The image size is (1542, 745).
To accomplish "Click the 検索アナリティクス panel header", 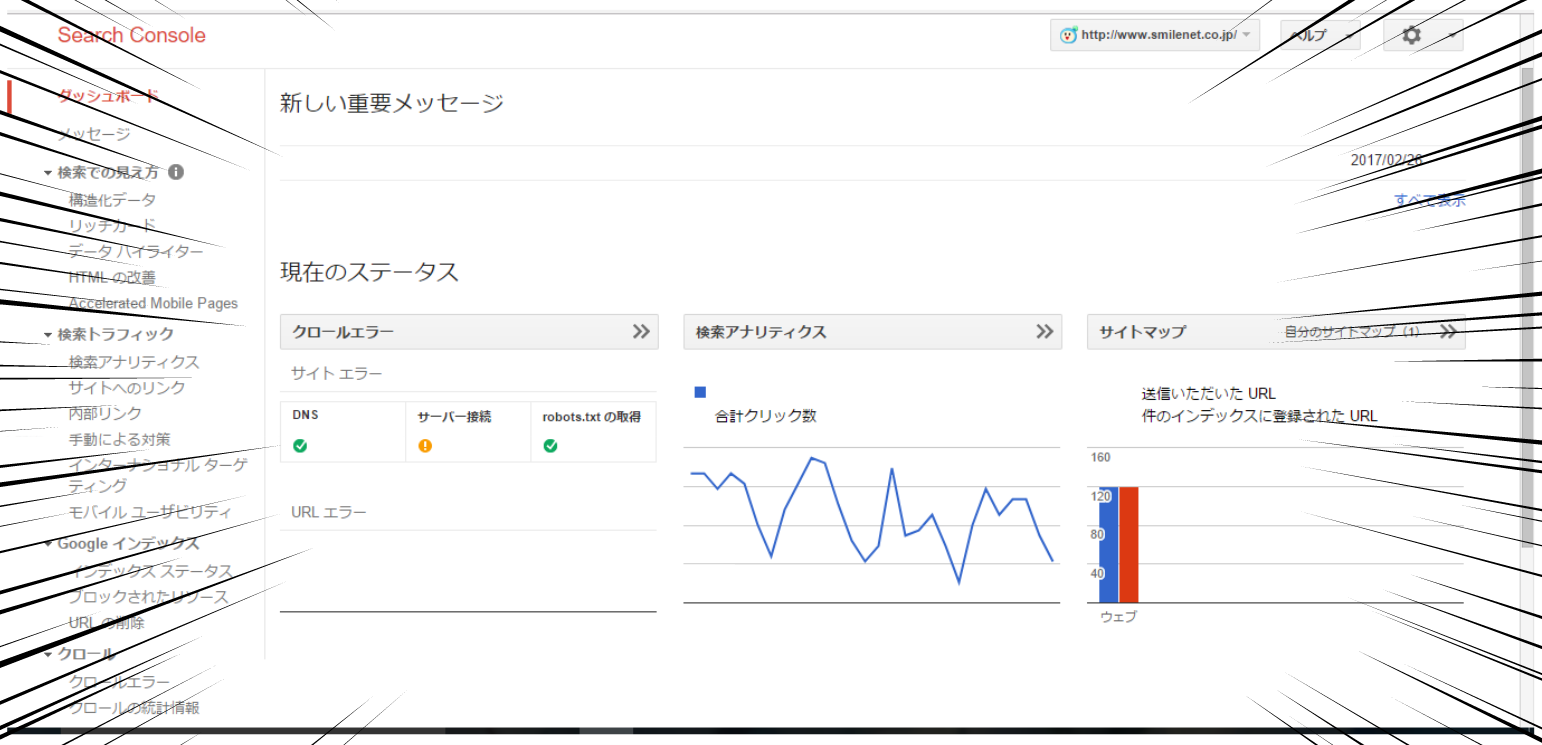I will click(872, 332).
